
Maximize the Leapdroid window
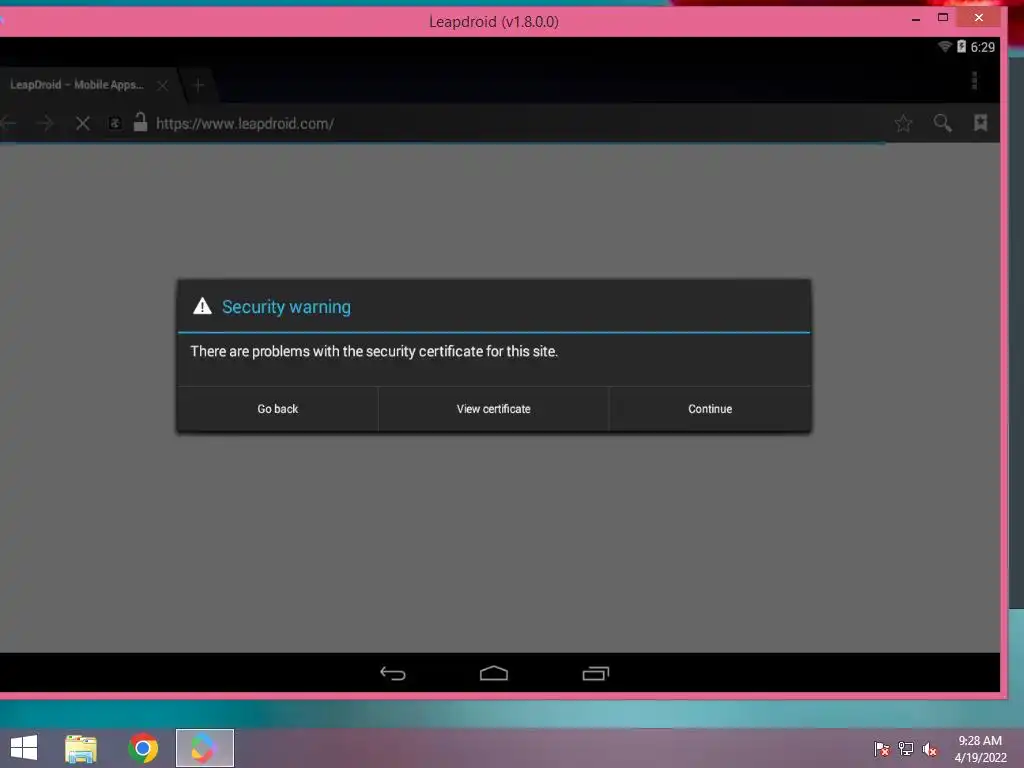coord(942,18)
